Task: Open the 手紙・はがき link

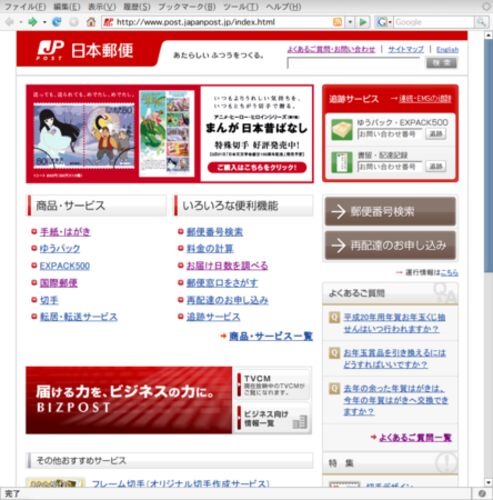Action: (65, 232)
